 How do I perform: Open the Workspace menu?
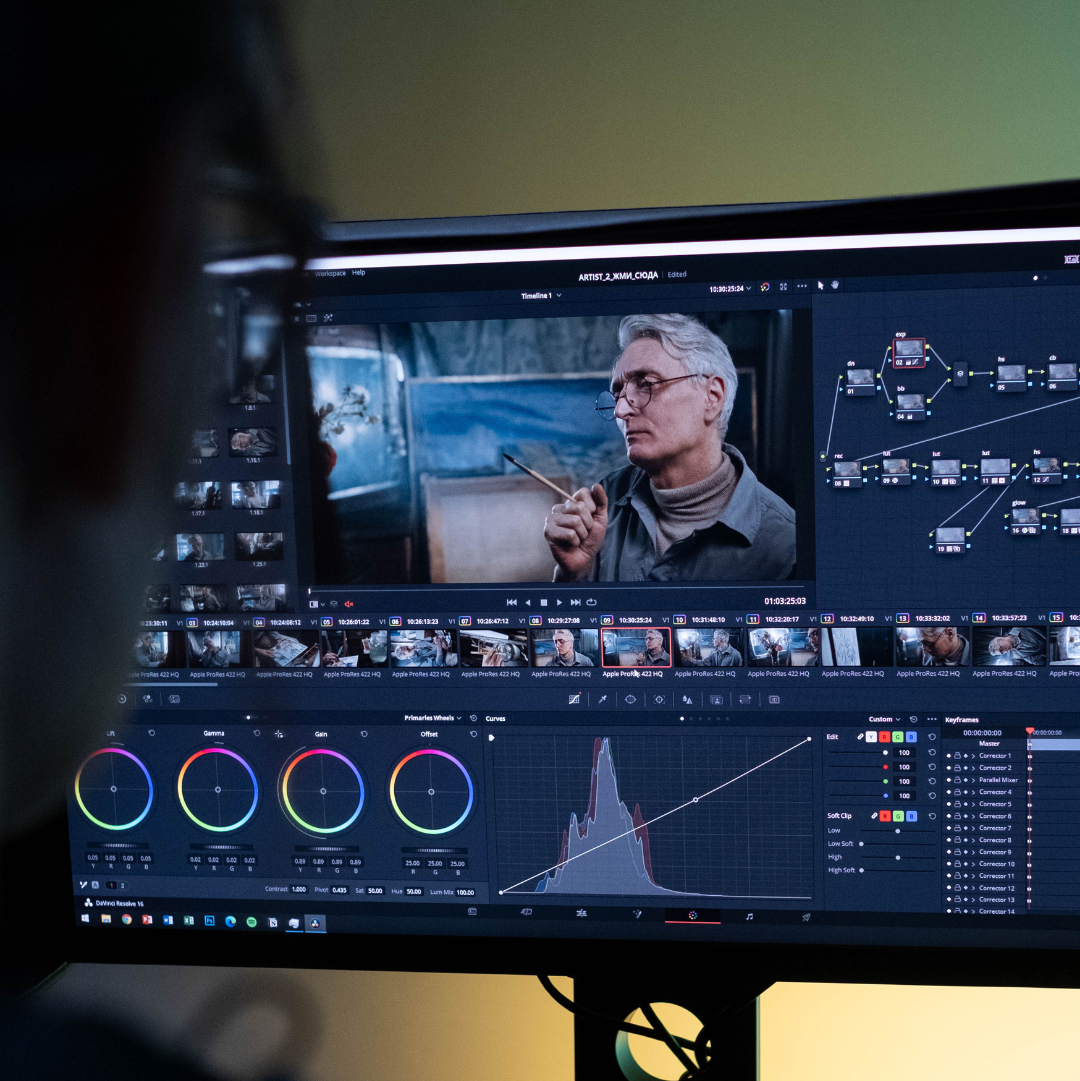330,273
